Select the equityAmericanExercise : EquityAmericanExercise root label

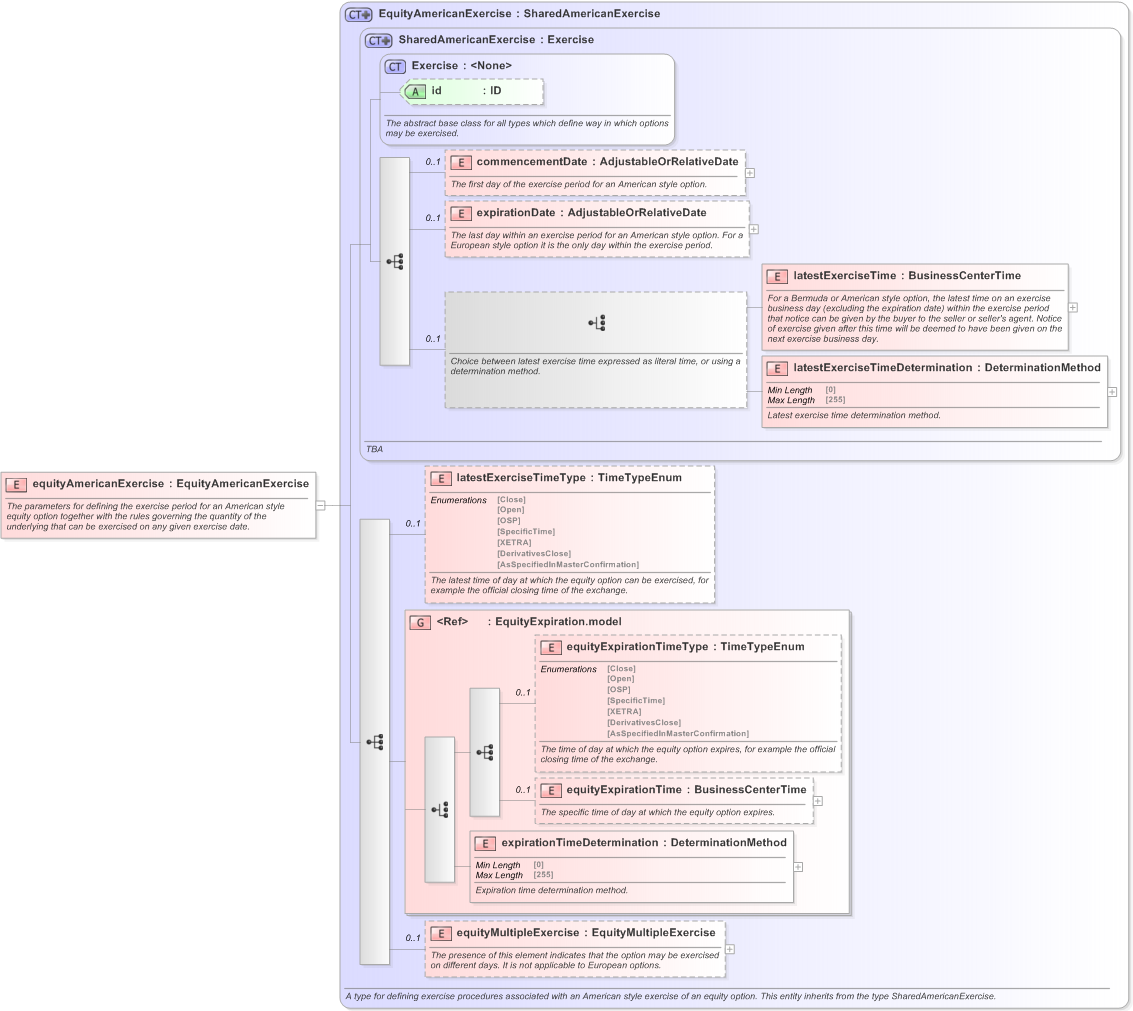[x=171, y=484]
